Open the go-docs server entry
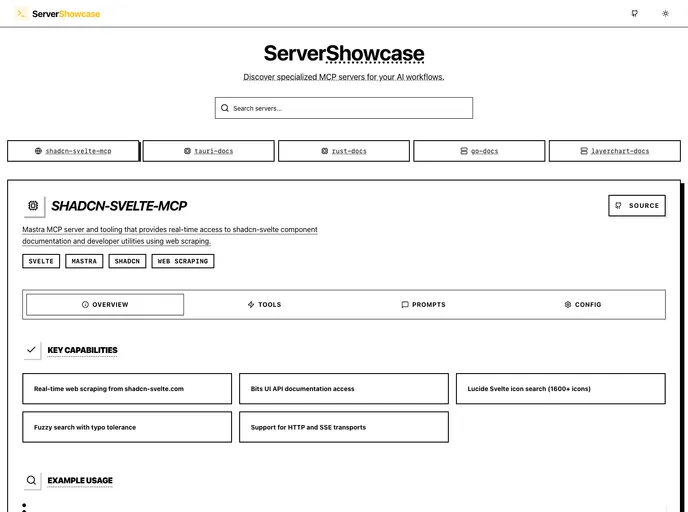Screen dimensions: 688x512 click(x=479, y=151)
